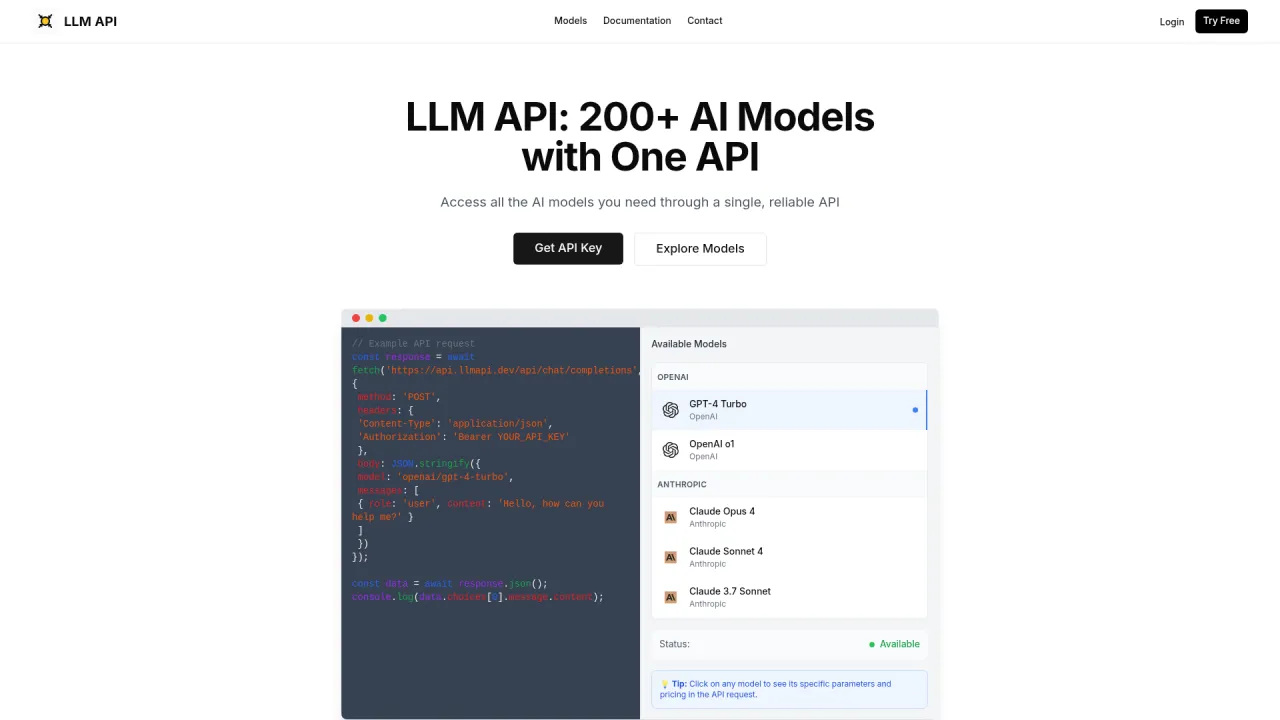The width and height of the screenshot is (1280, 720).
Task: Click the OpenAI icon beside GPT-4 Turbo
Action: coord(671,410)
